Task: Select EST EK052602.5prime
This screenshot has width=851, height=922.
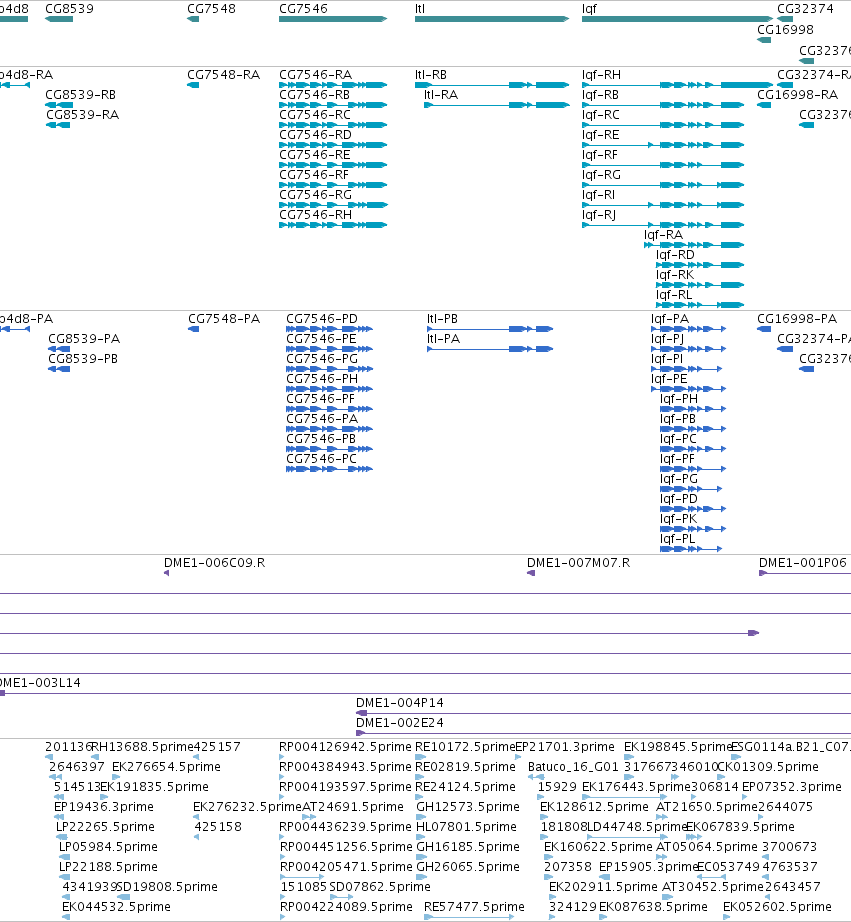Action: pyautogui.click(x=726, y=917)
